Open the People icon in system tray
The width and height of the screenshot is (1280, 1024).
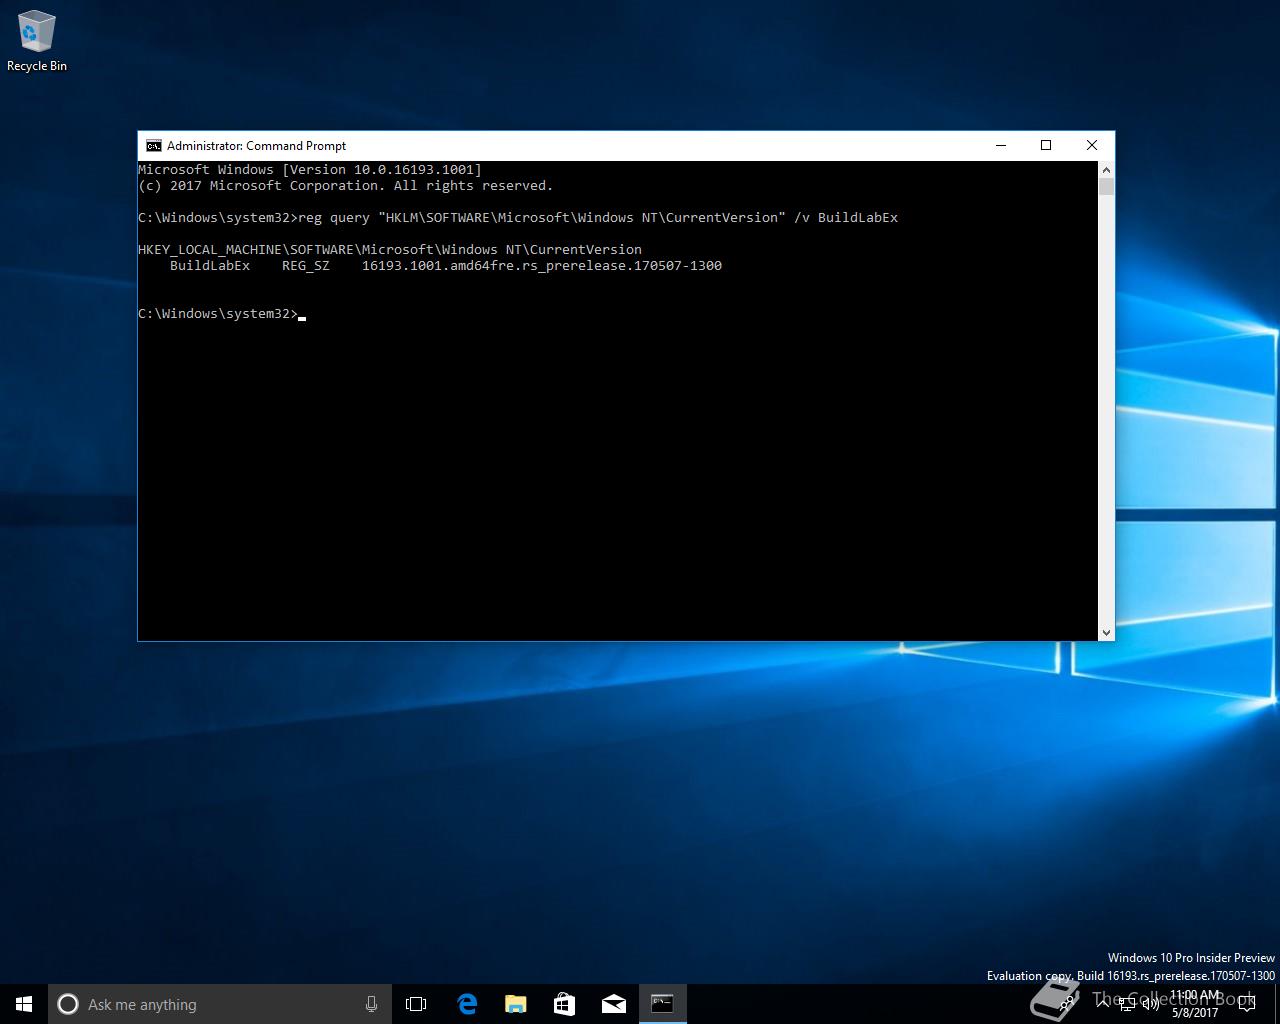pyautogui.click(x=1069, y=1004)
